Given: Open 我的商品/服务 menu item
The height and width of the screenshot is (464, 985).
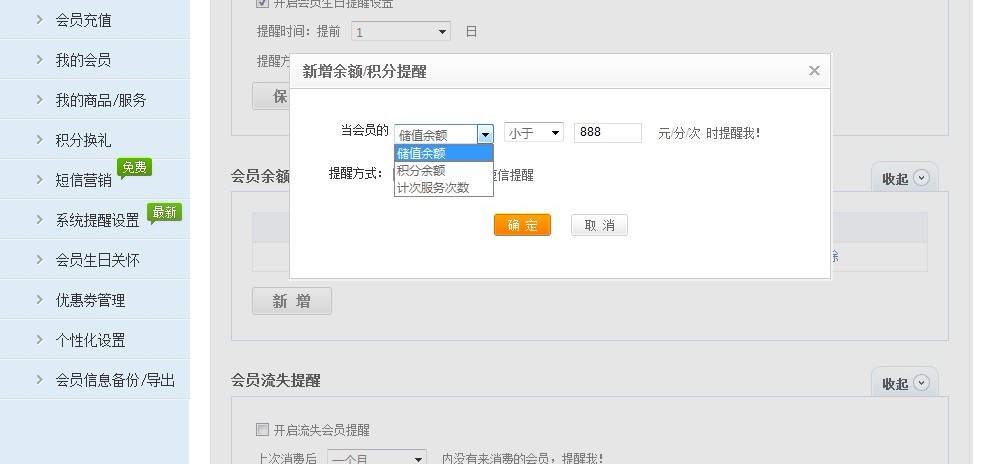Looking at the screenshot, I should 101,100.
